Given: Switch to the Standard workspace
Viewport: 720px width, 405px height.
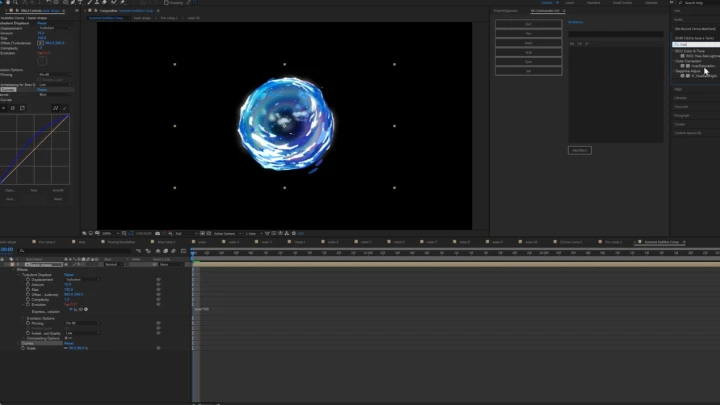Looking at the screenshot, I should 593,3.
